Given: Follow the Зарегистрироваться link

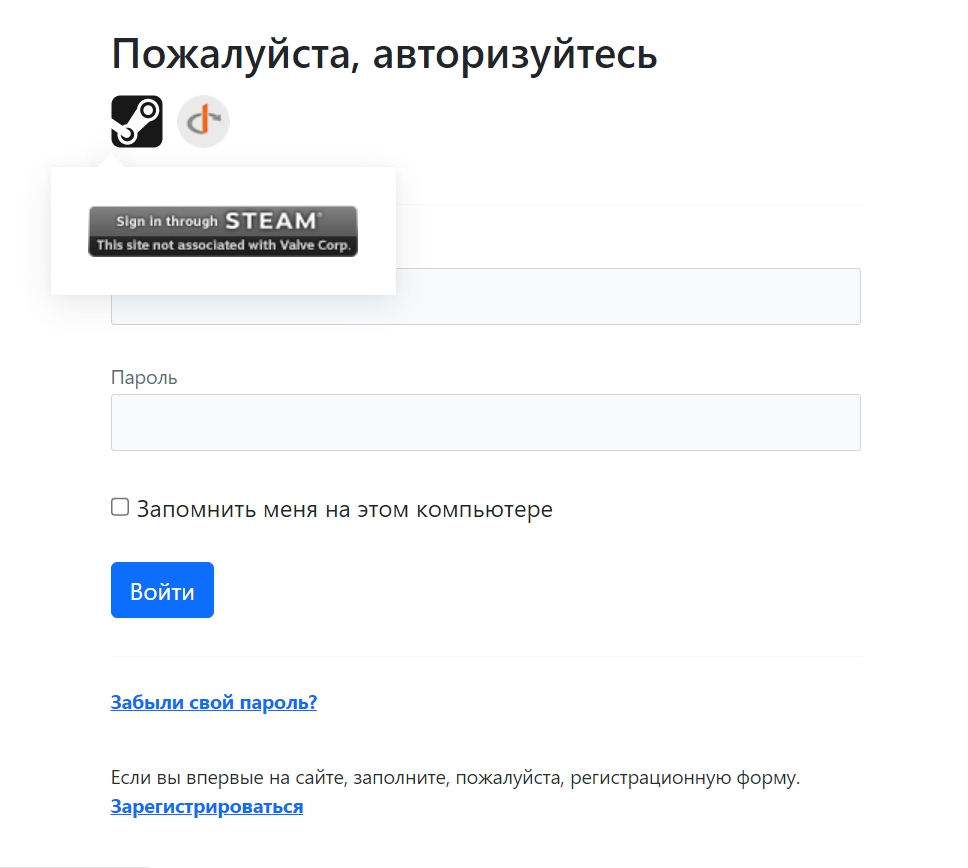Looking at the screenshot, I should [207, 806].
